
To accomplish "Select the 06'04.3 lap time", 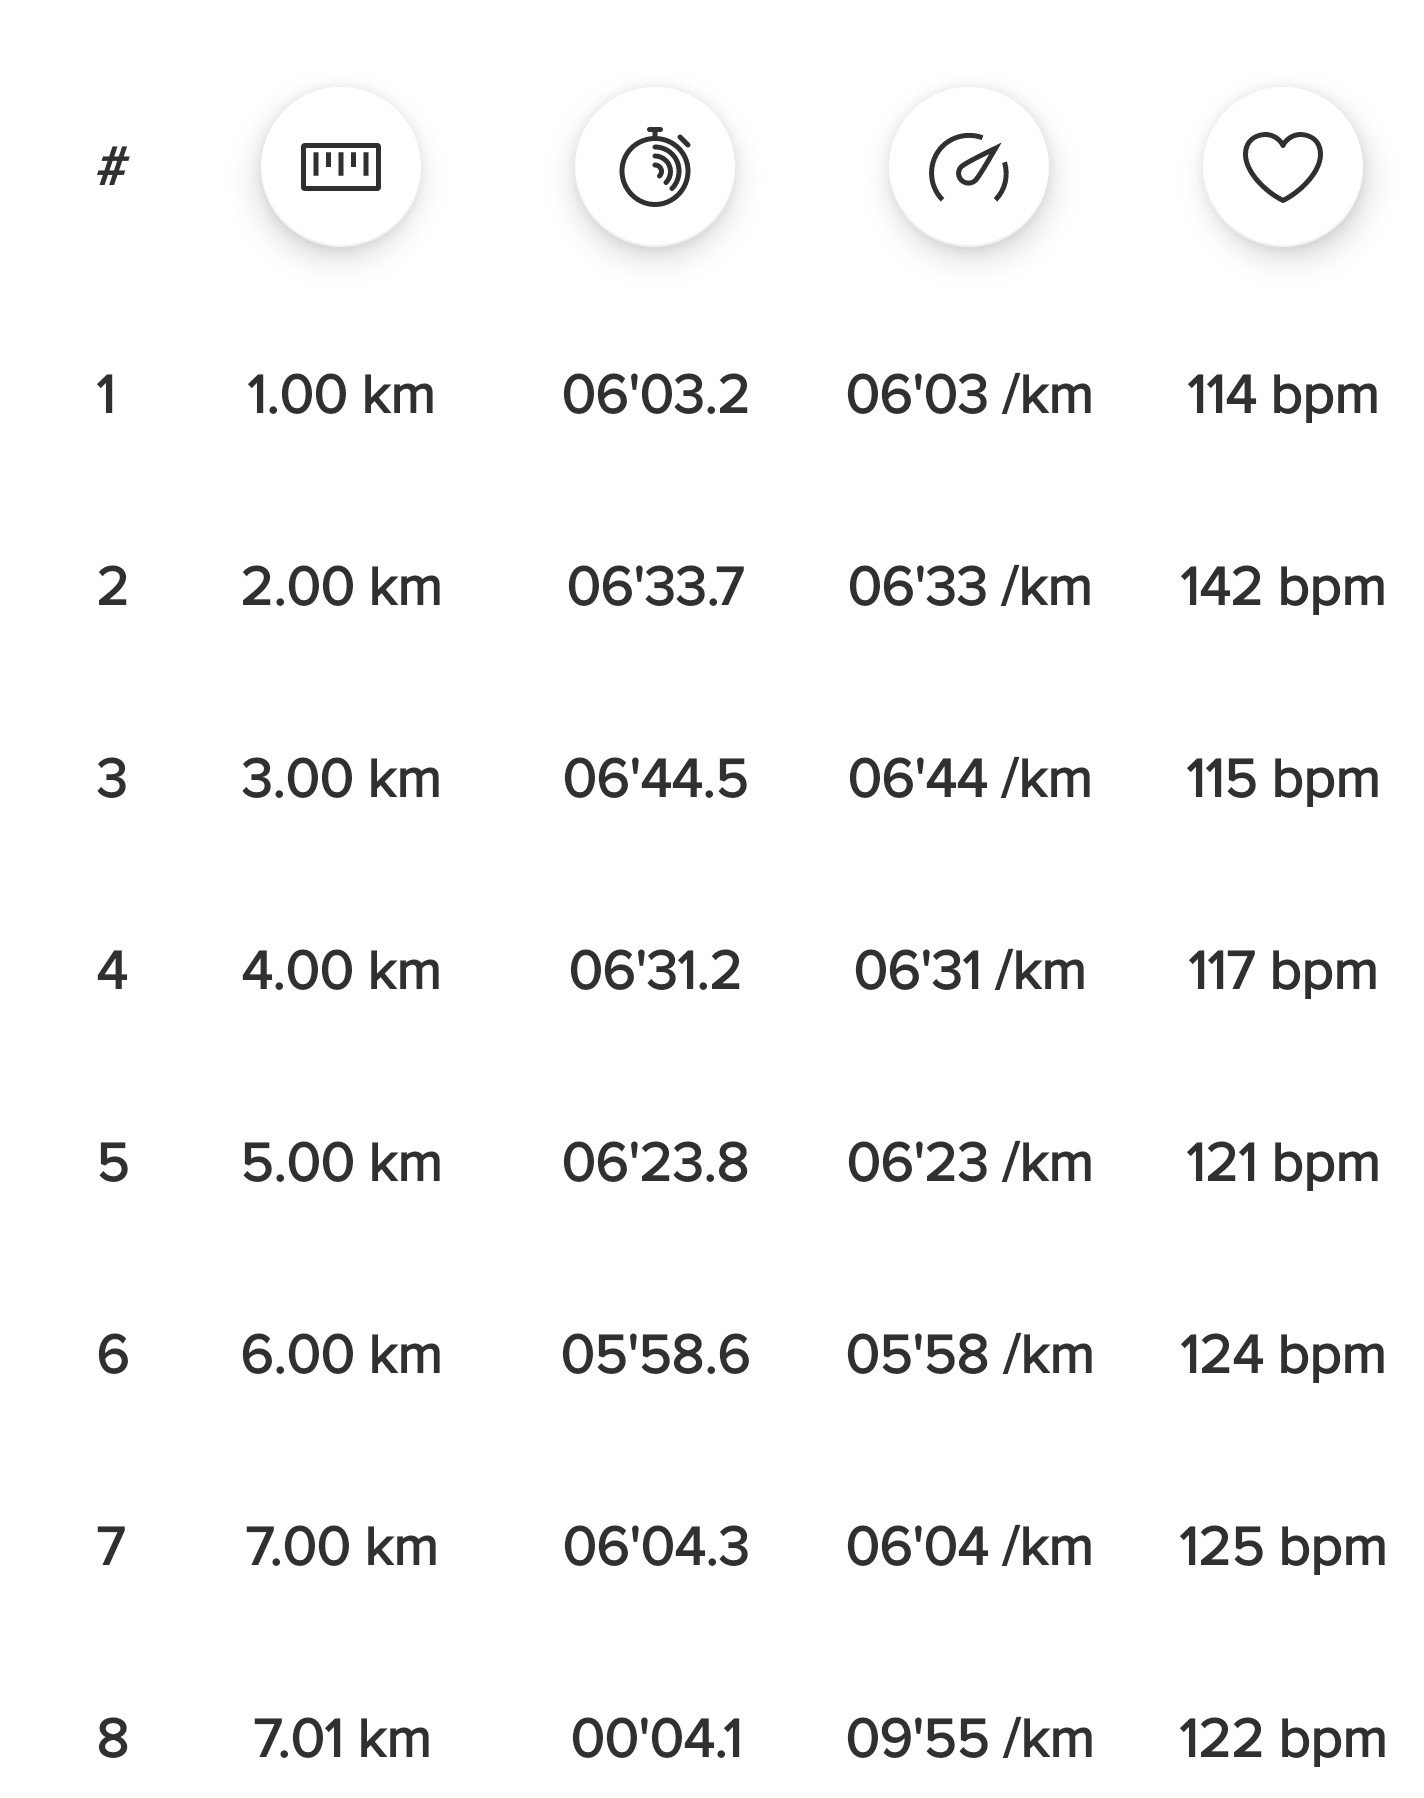I will coord(655,1547).
